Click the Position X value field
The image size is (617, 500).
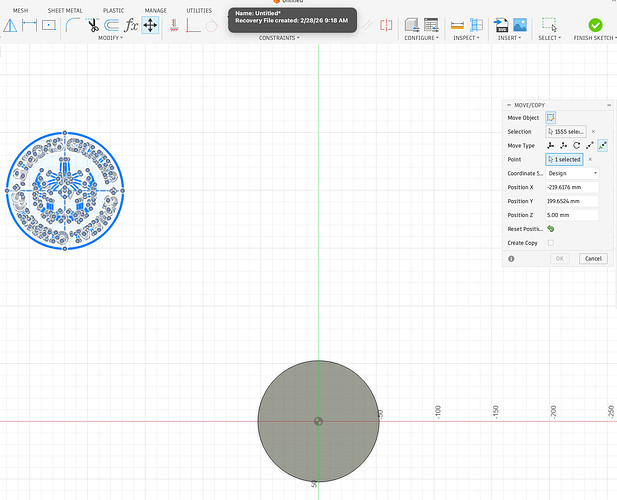[x=572, y=187]
